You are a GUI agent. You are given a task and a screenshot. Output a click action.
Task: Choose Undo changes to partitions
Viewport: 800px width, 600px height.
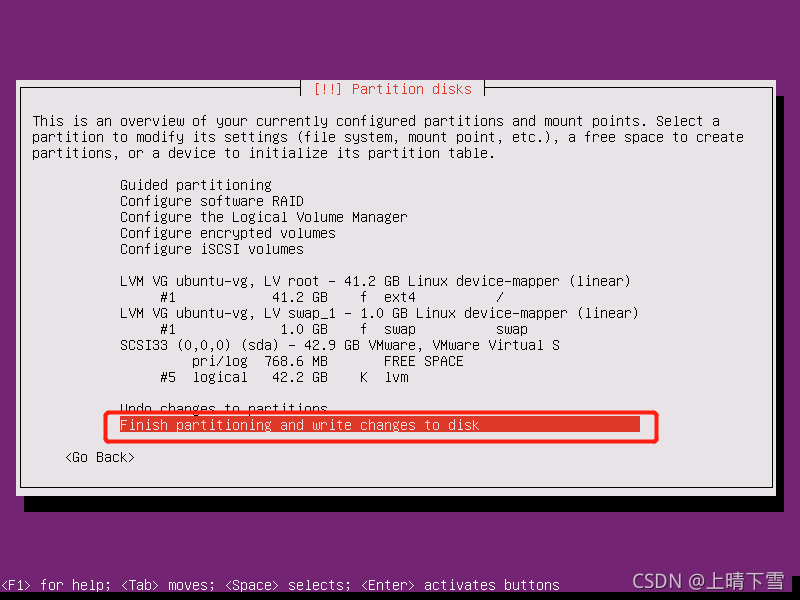pos(223,407)
